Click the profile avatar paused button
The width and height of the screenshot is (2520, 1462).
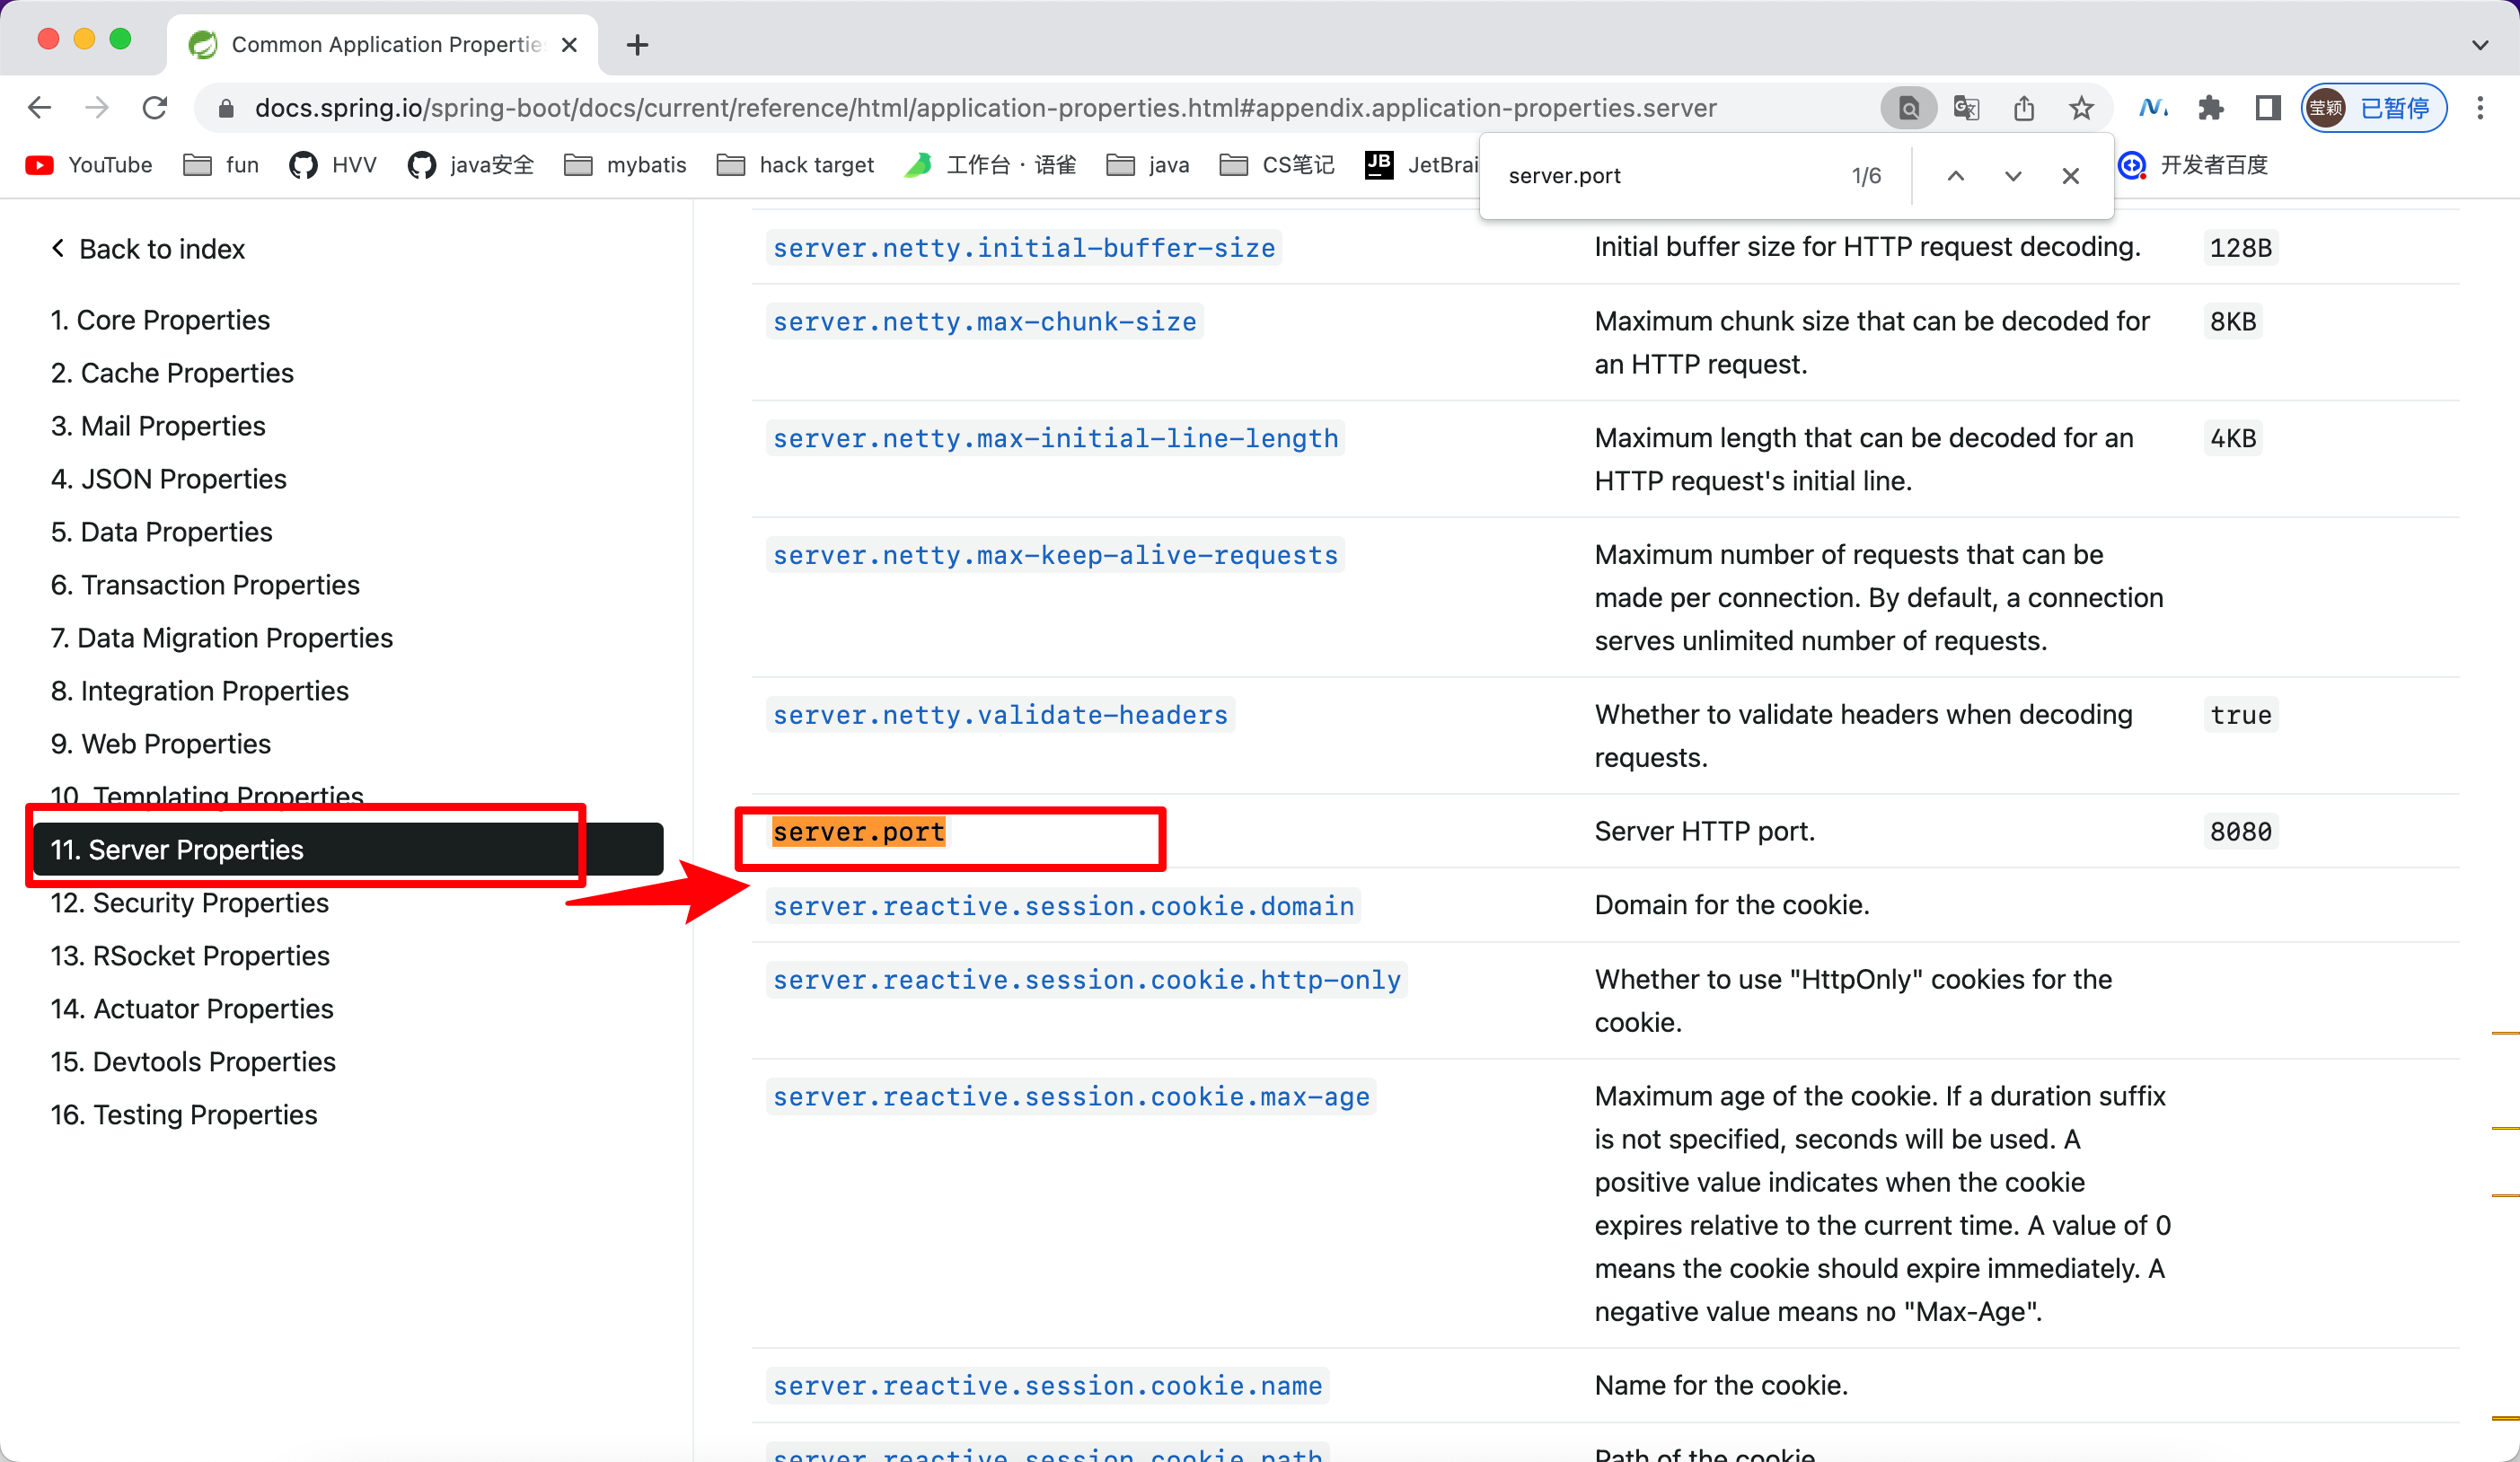pyautogui.click(x=2374, y=107)
